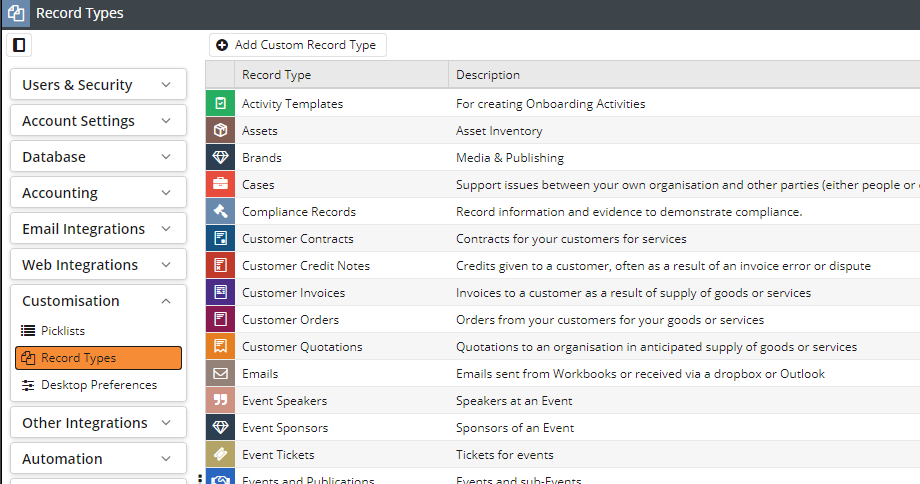Click the brown Assets cube icon
The image size is (920, 484).
point(220,130)
